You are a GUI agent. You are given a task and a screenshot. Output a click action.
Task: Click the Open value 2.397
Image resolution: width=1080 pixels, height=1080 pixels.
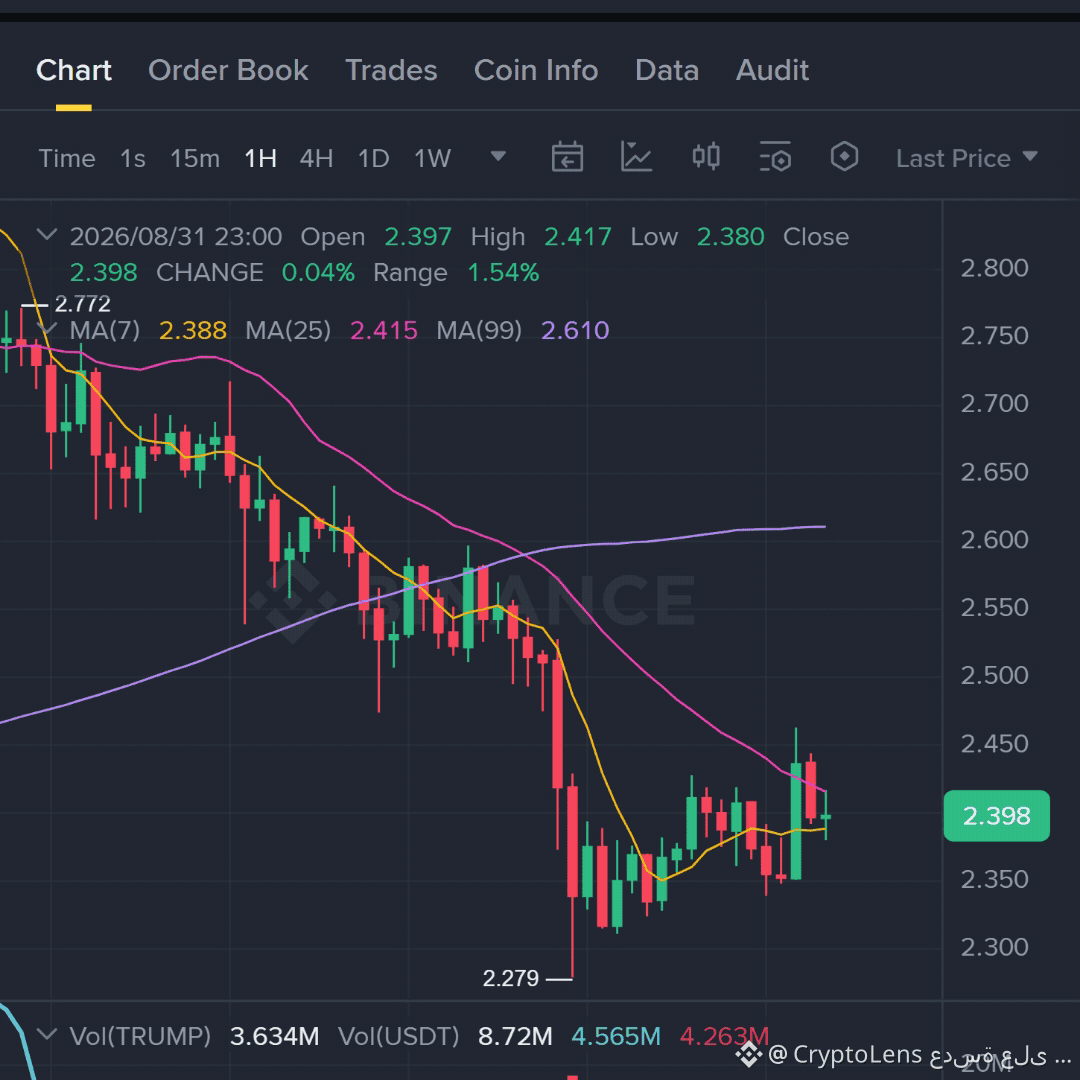point(418,237)
